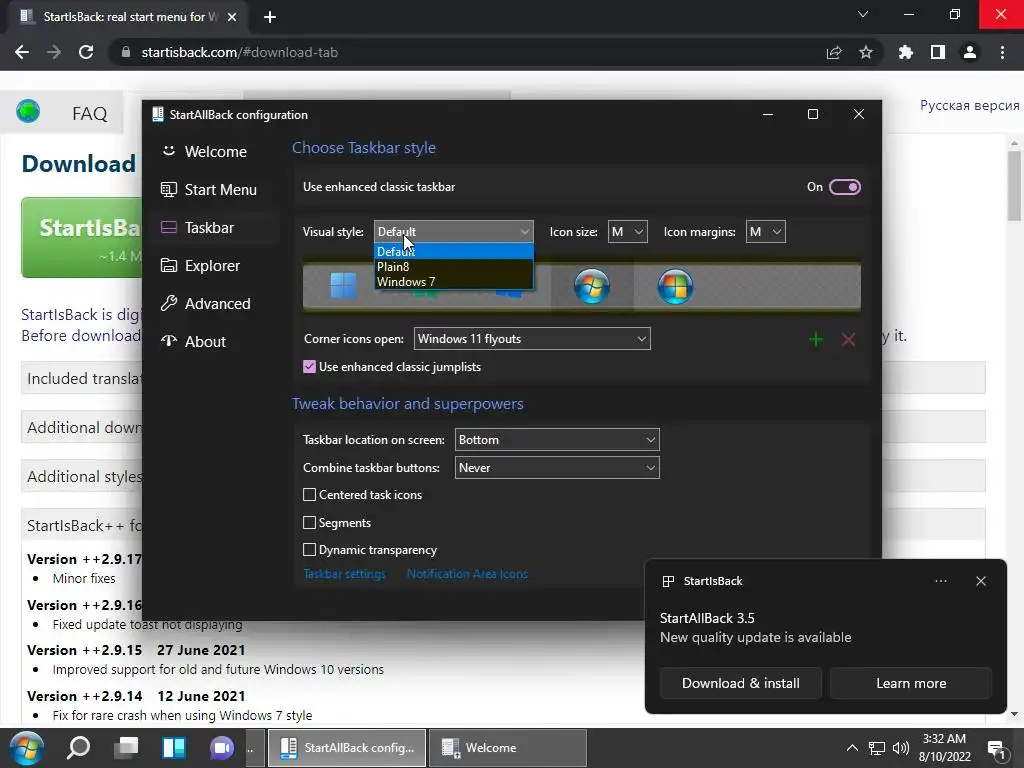
Task: Enable the Segments checkbox
Action: [x=310, y=522]
